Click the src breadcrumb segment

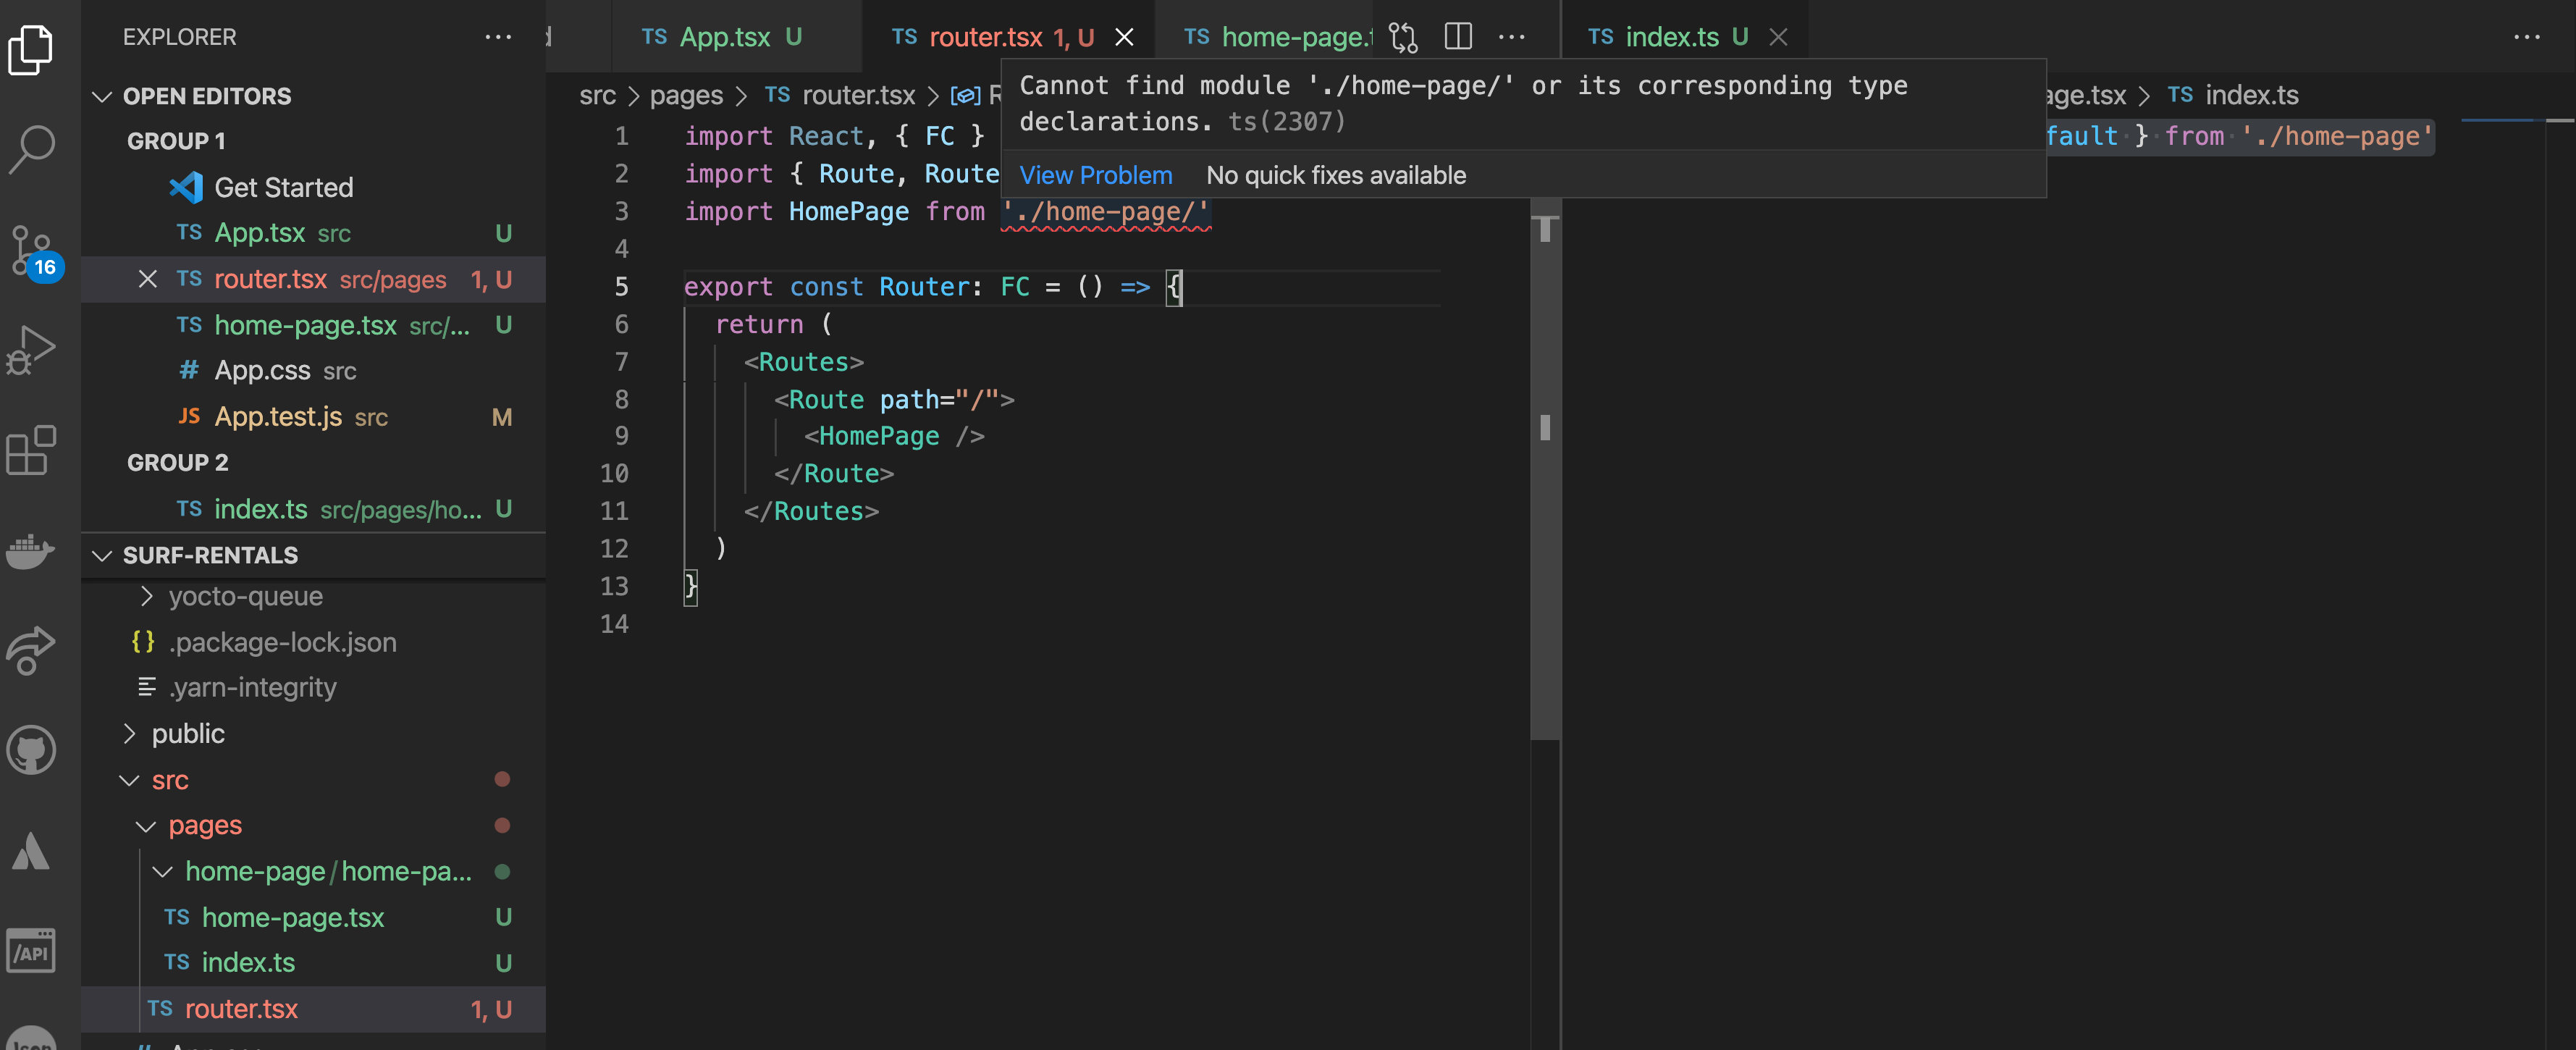597,95
